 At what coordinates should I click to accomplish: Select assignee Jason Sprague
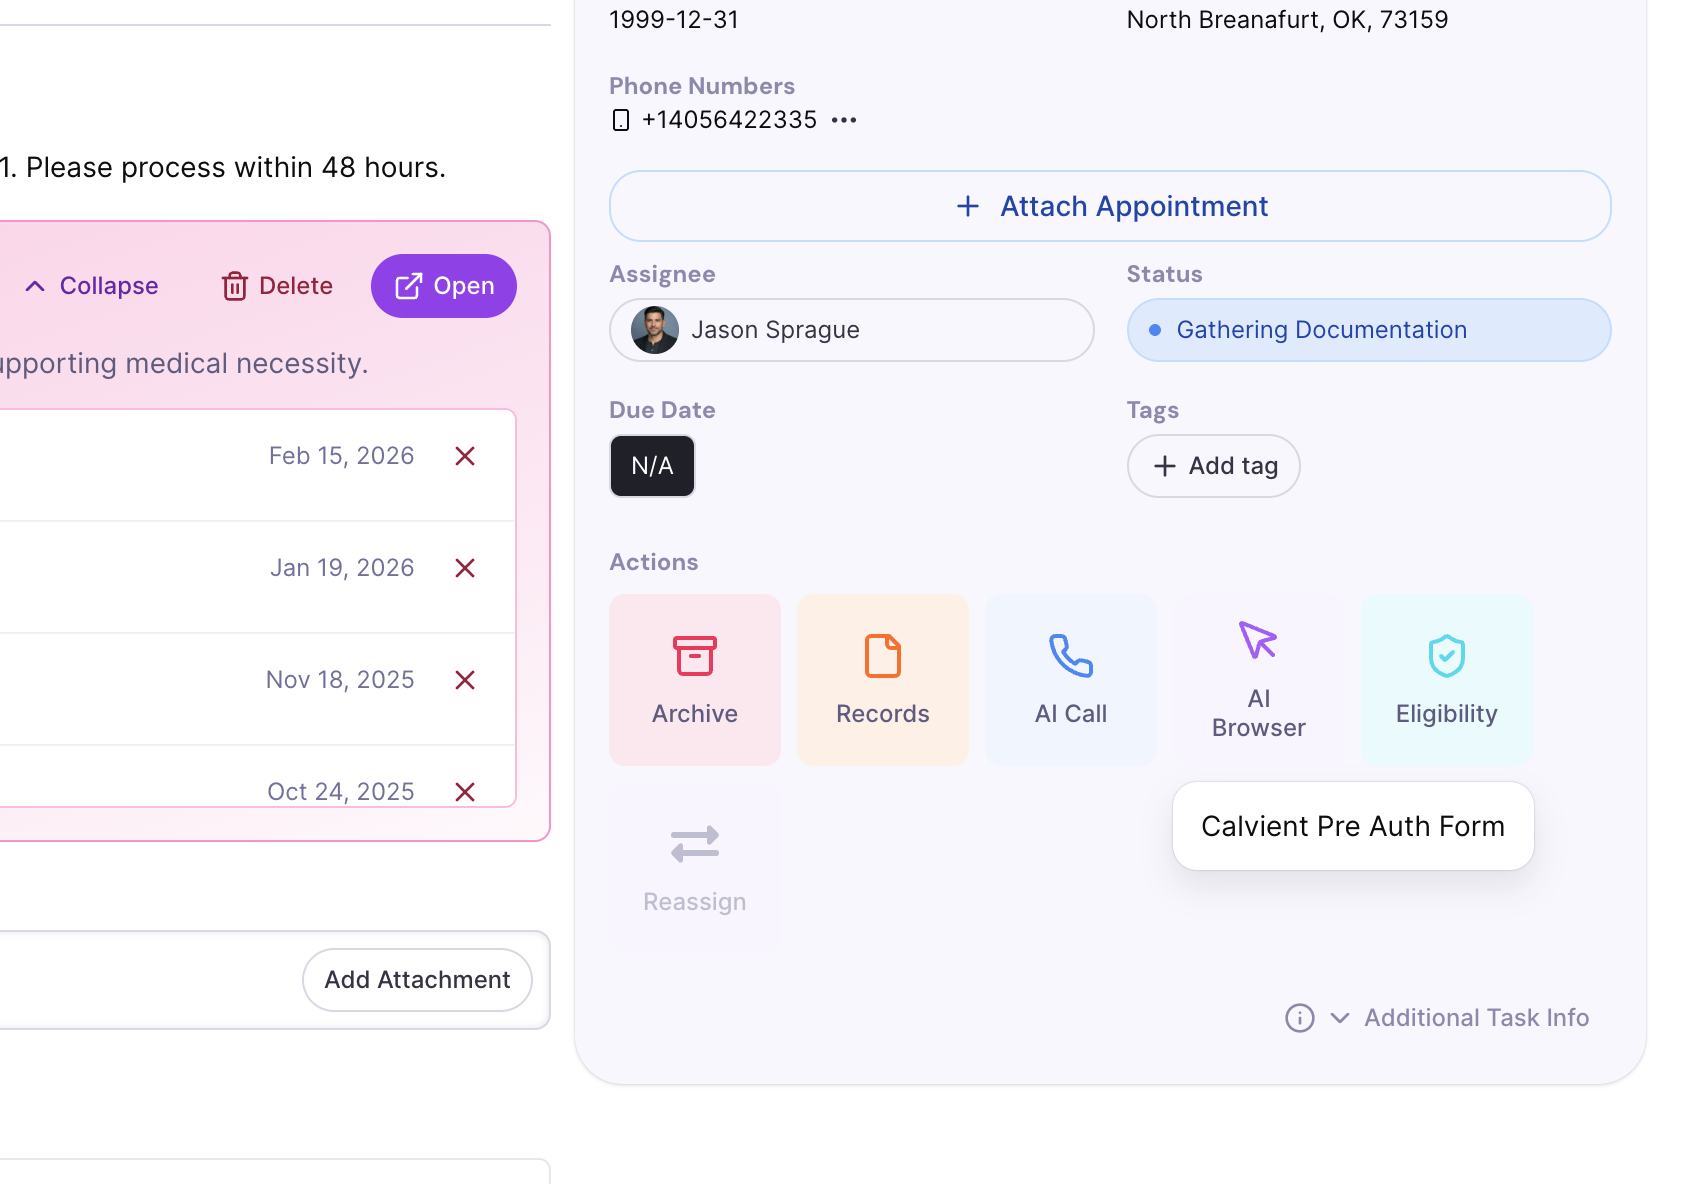click(x=851, y=330)
